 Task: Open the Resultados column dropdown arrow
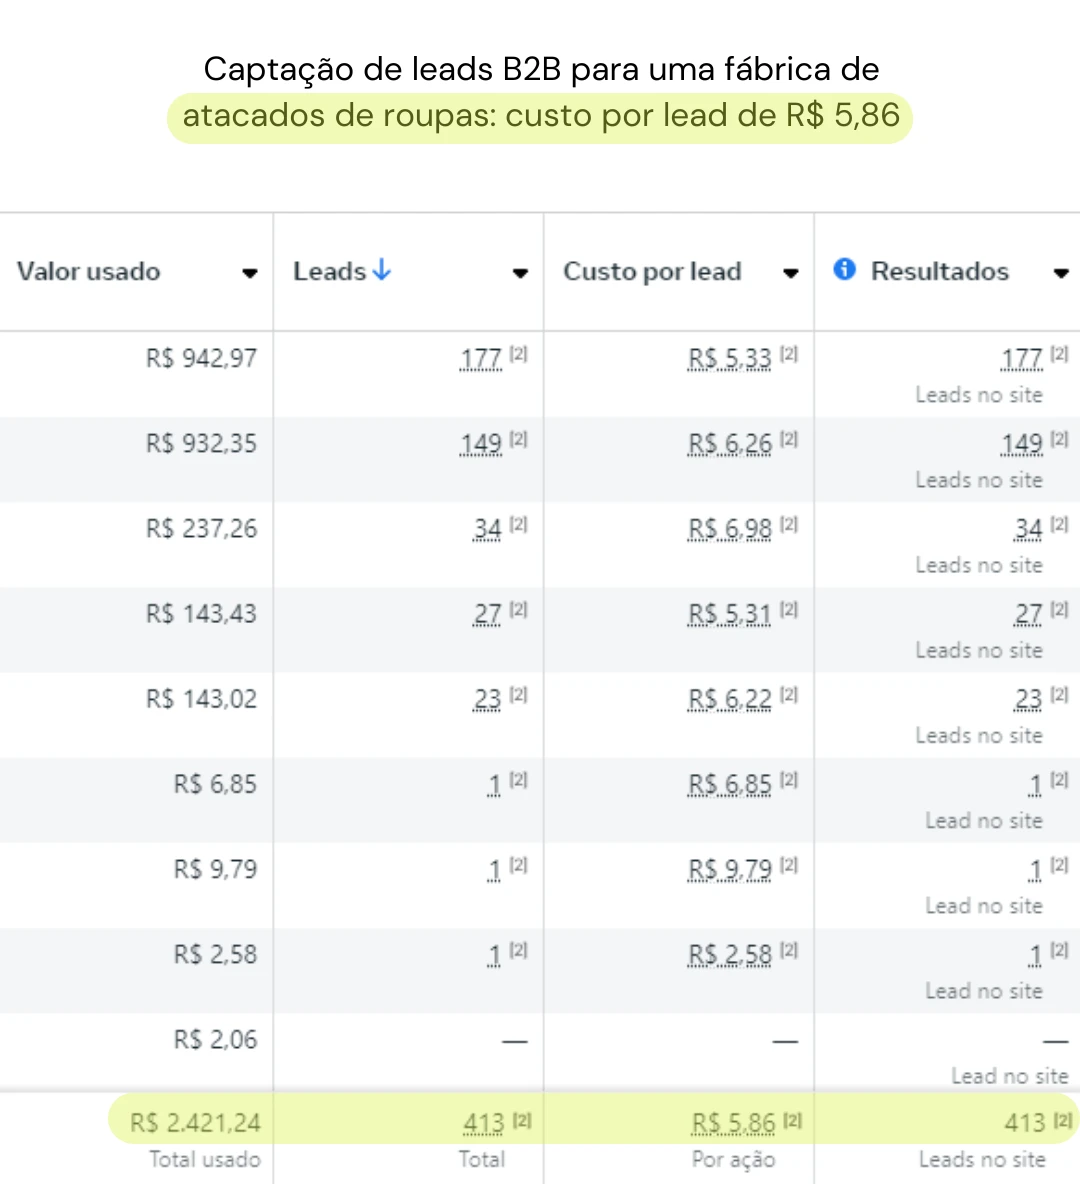coord(1061,273)
